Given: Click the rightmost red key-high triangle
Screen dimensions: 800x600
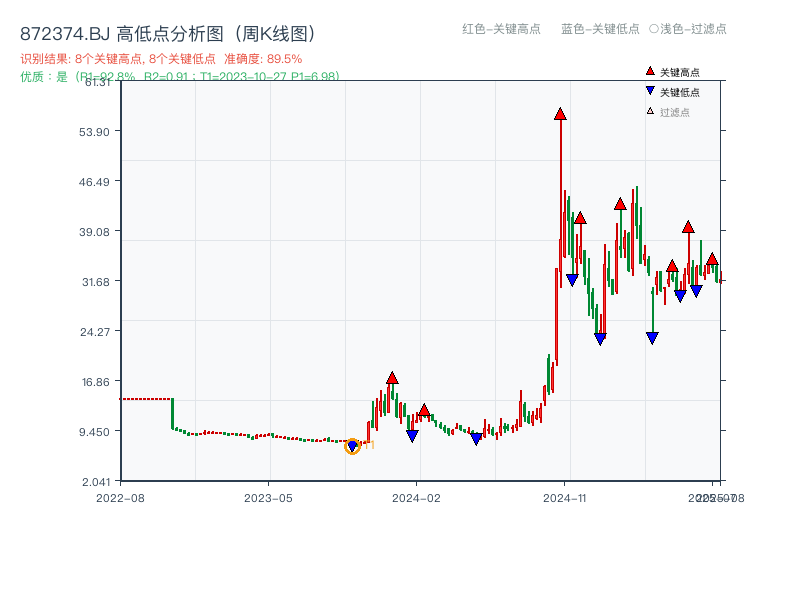Looking at the screenshot, I should [712, 259].
